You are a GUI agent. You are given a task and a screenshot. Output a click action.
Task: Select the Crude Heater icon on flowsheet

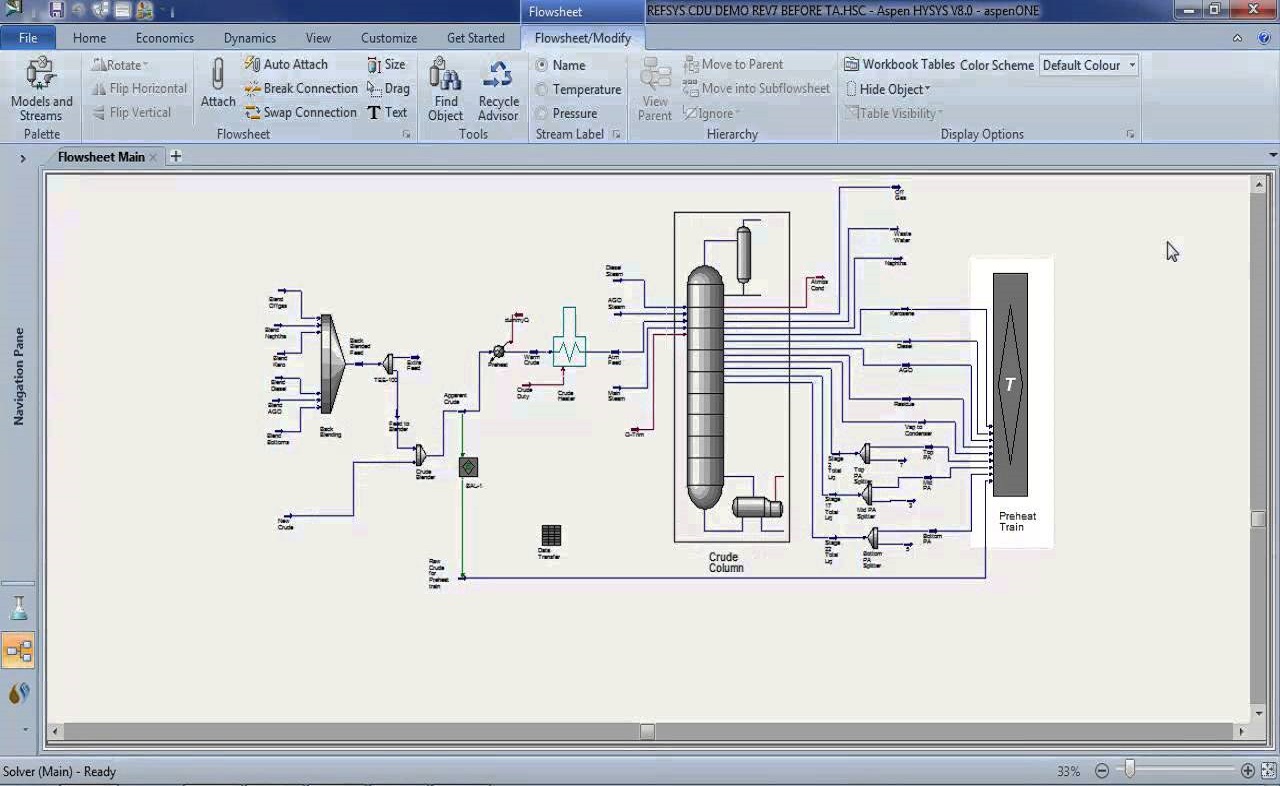[x=570, y=338]
